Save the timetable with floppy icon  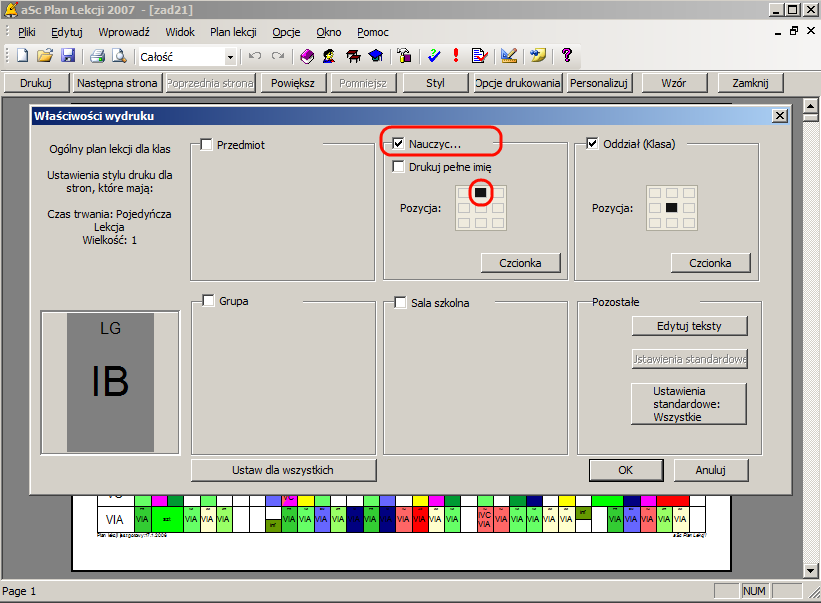pyautogui.click(x=68, y=55)
